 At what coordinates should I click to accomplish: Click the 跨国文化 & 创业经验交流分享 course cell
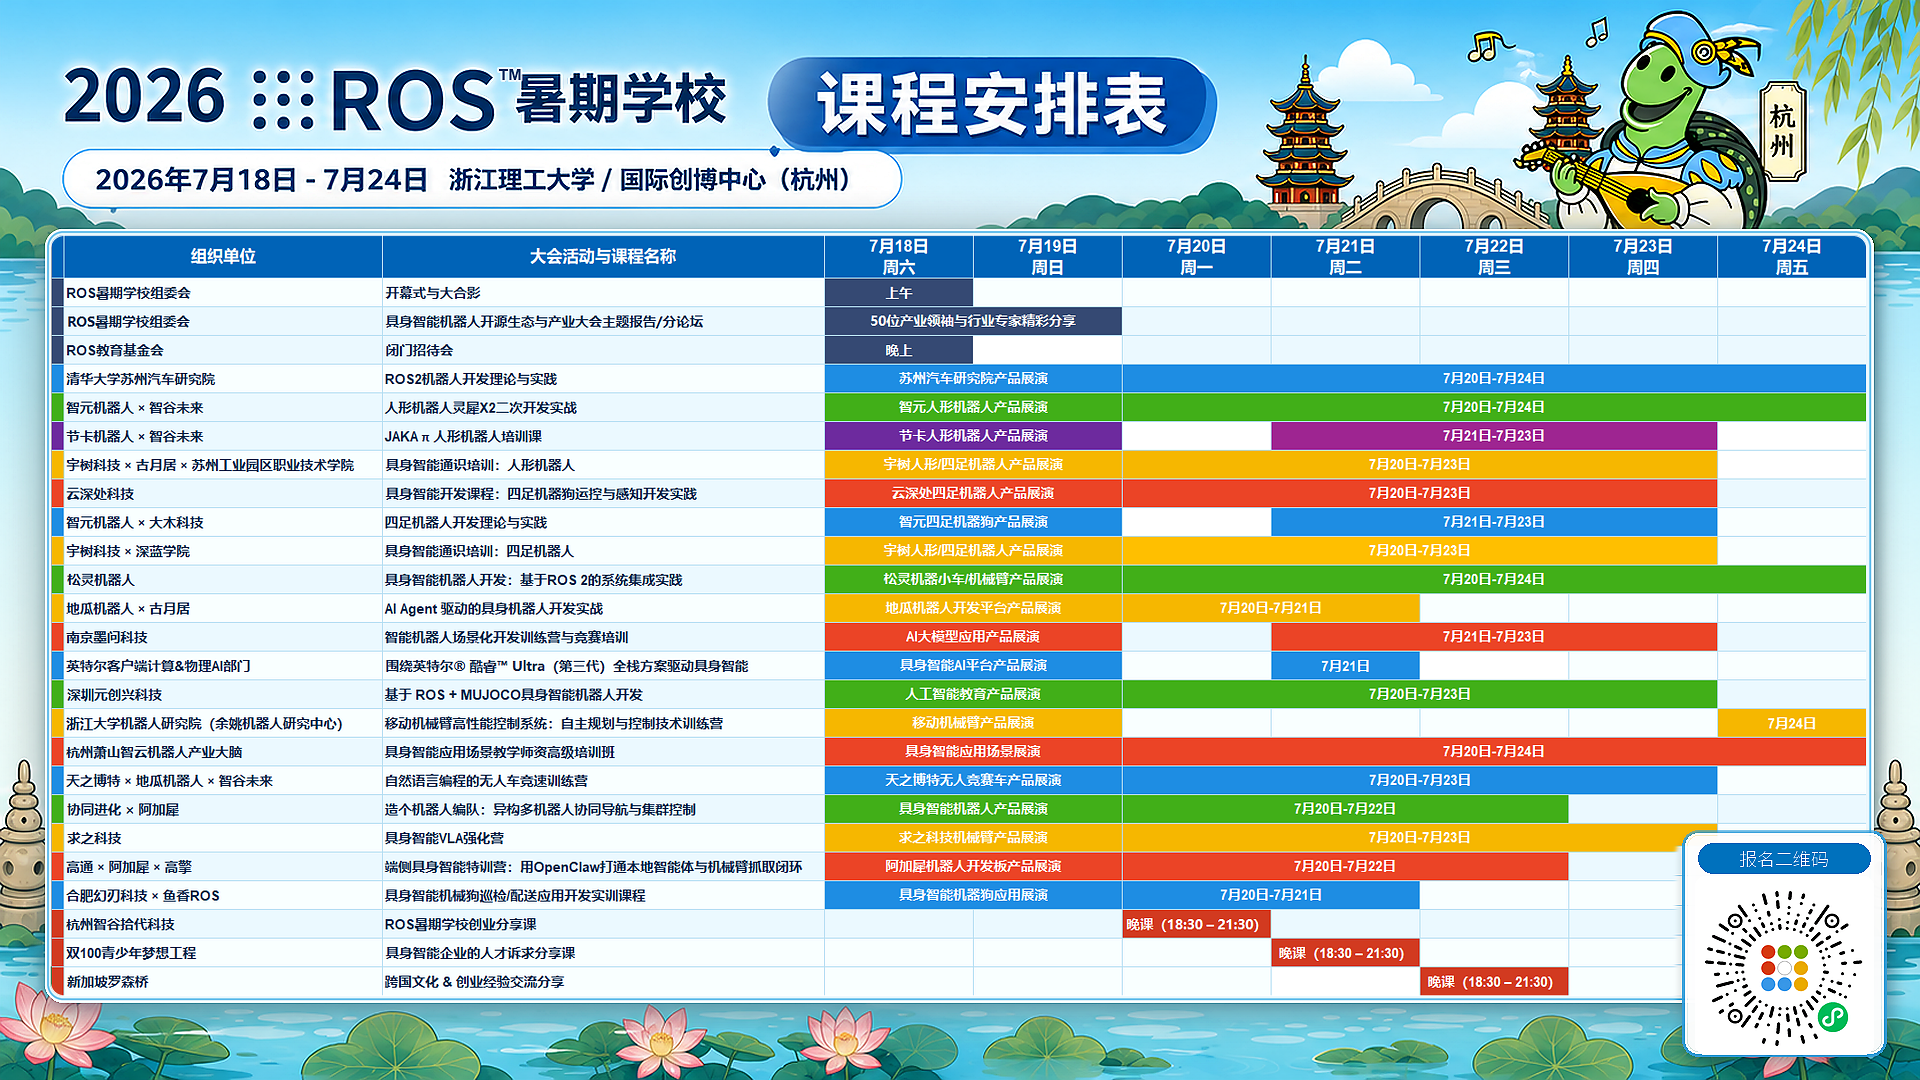pos(603,982)
